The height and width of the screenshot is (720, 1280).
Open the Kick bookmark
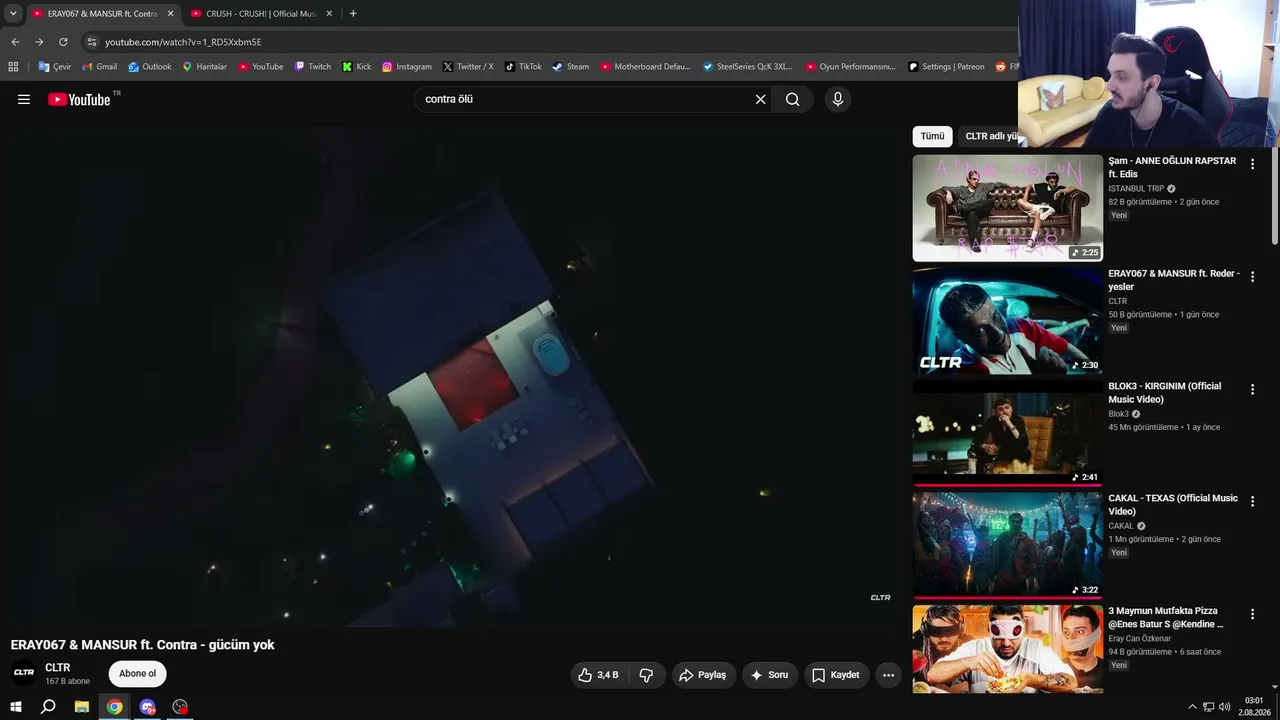tap(356, 67)
